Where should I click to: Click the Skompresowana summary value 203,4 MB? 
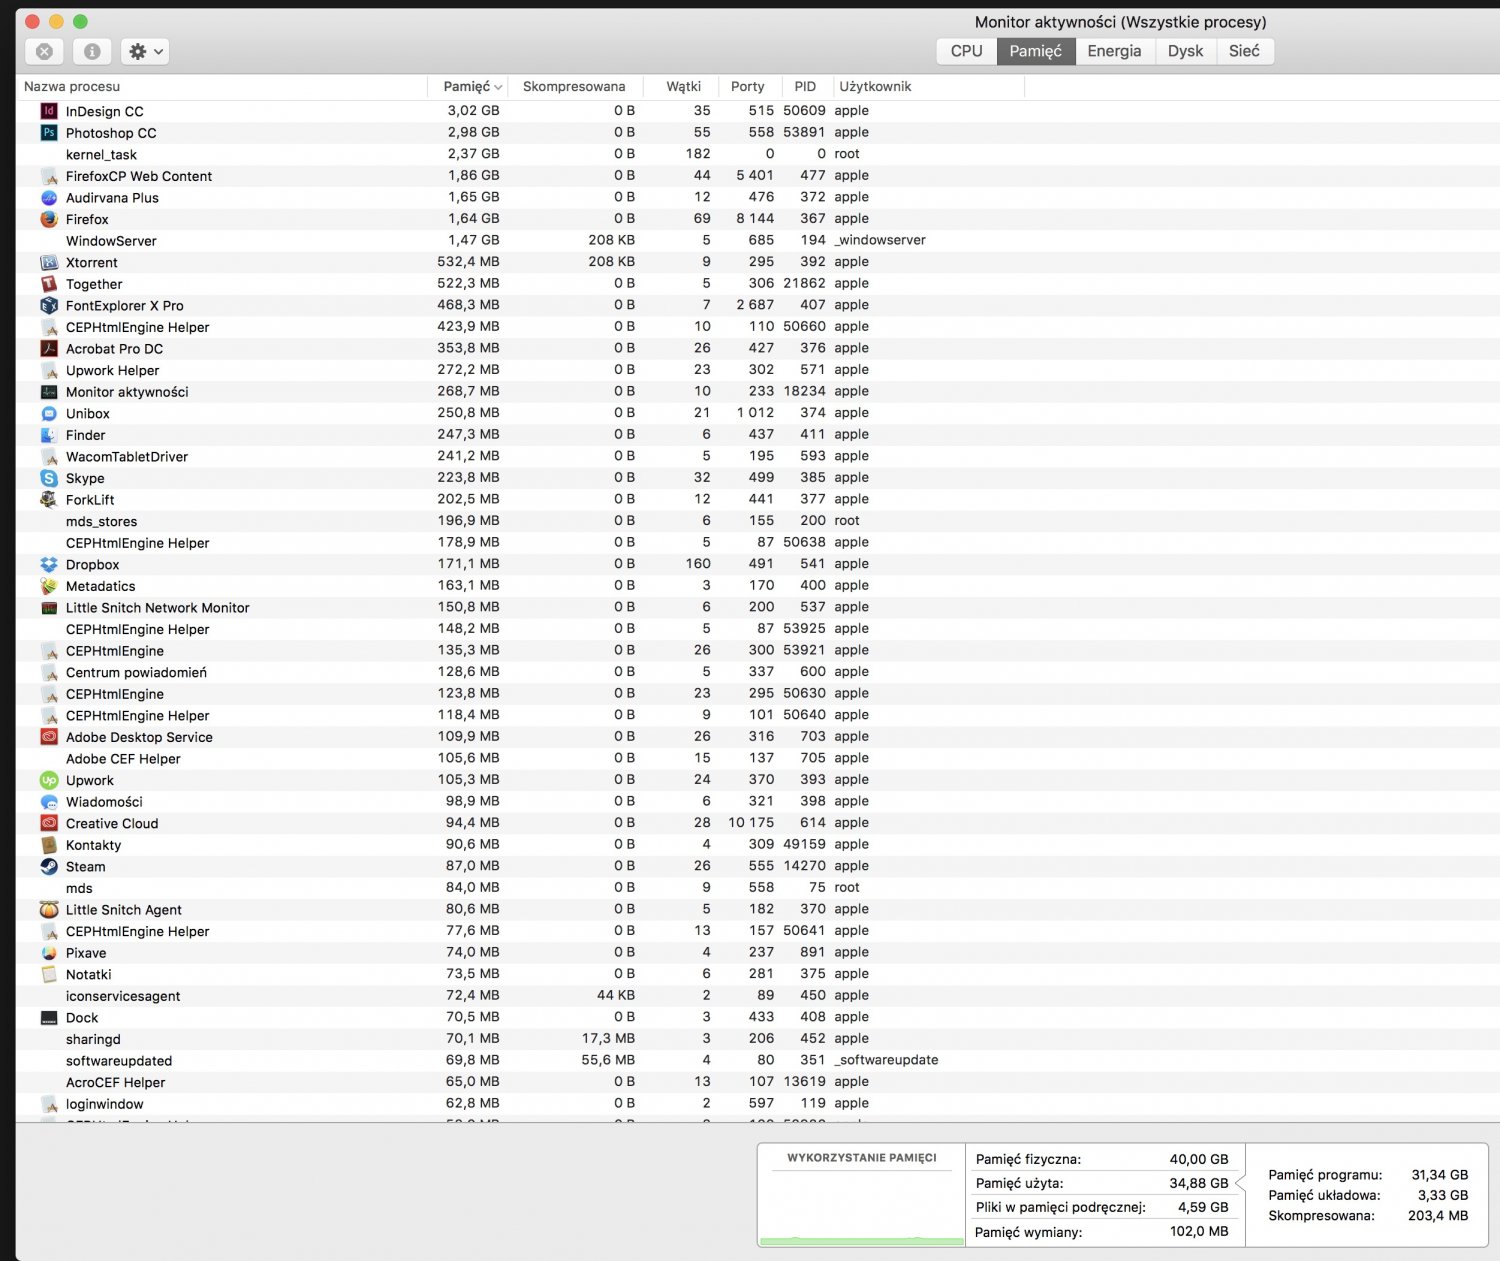pos(1438,1216)
